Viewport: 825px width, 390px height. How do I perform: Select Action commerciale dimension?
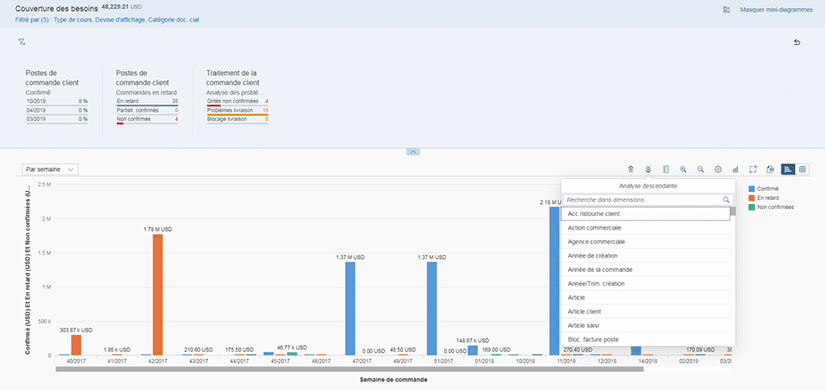pyautogui.click(x=646, y=228)
